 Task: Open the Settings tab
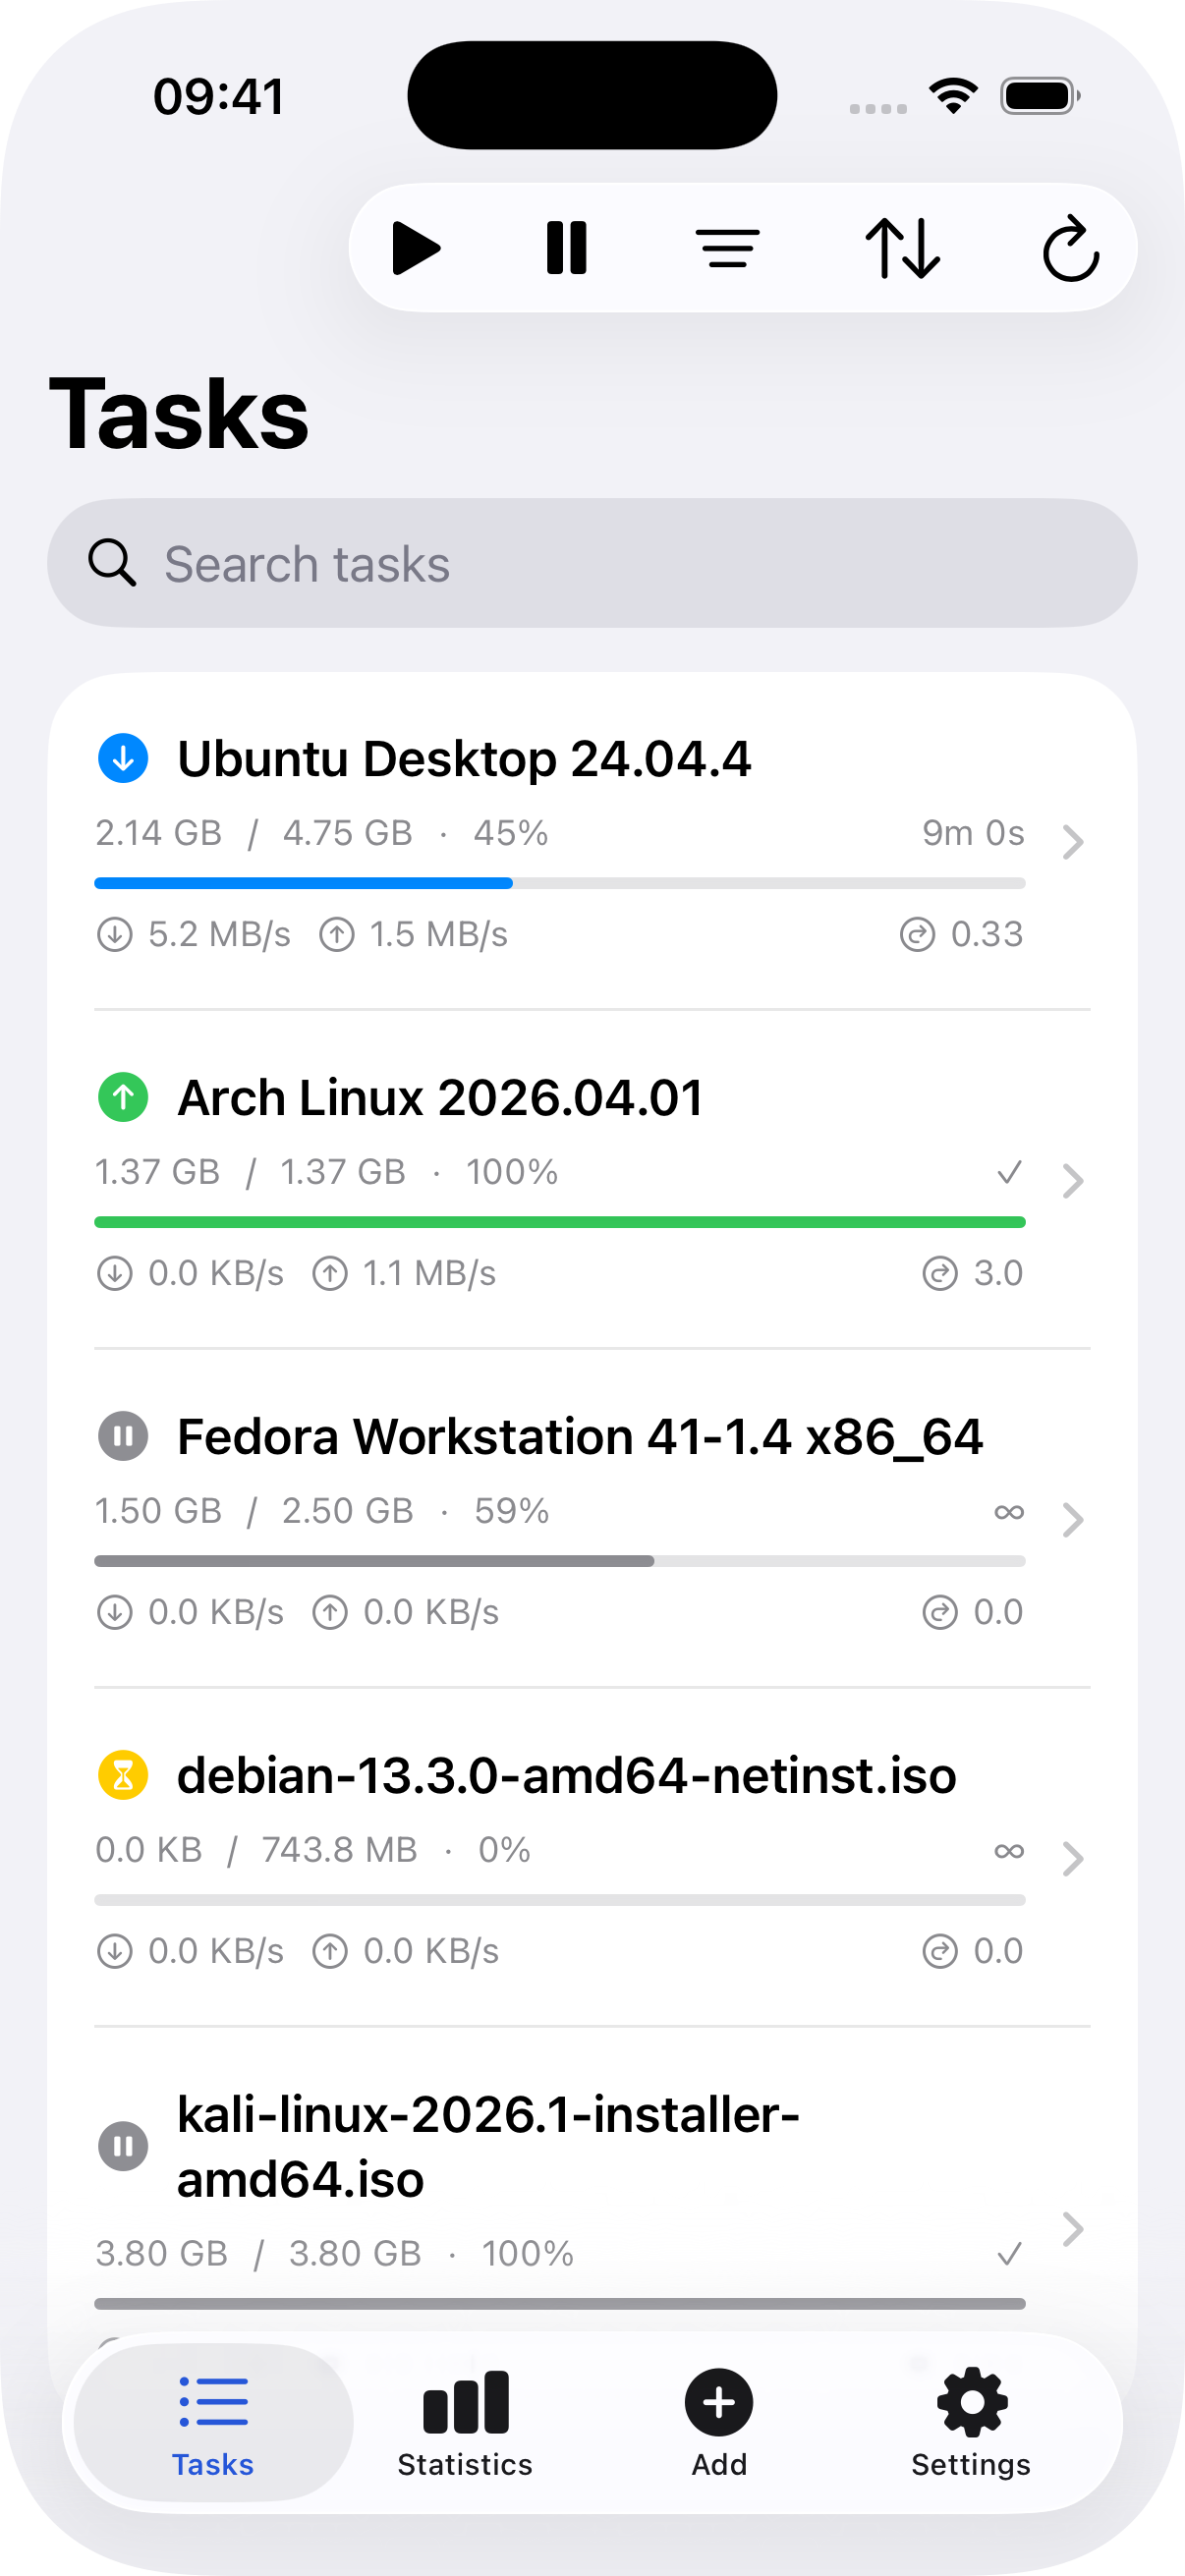point(970,2422)
